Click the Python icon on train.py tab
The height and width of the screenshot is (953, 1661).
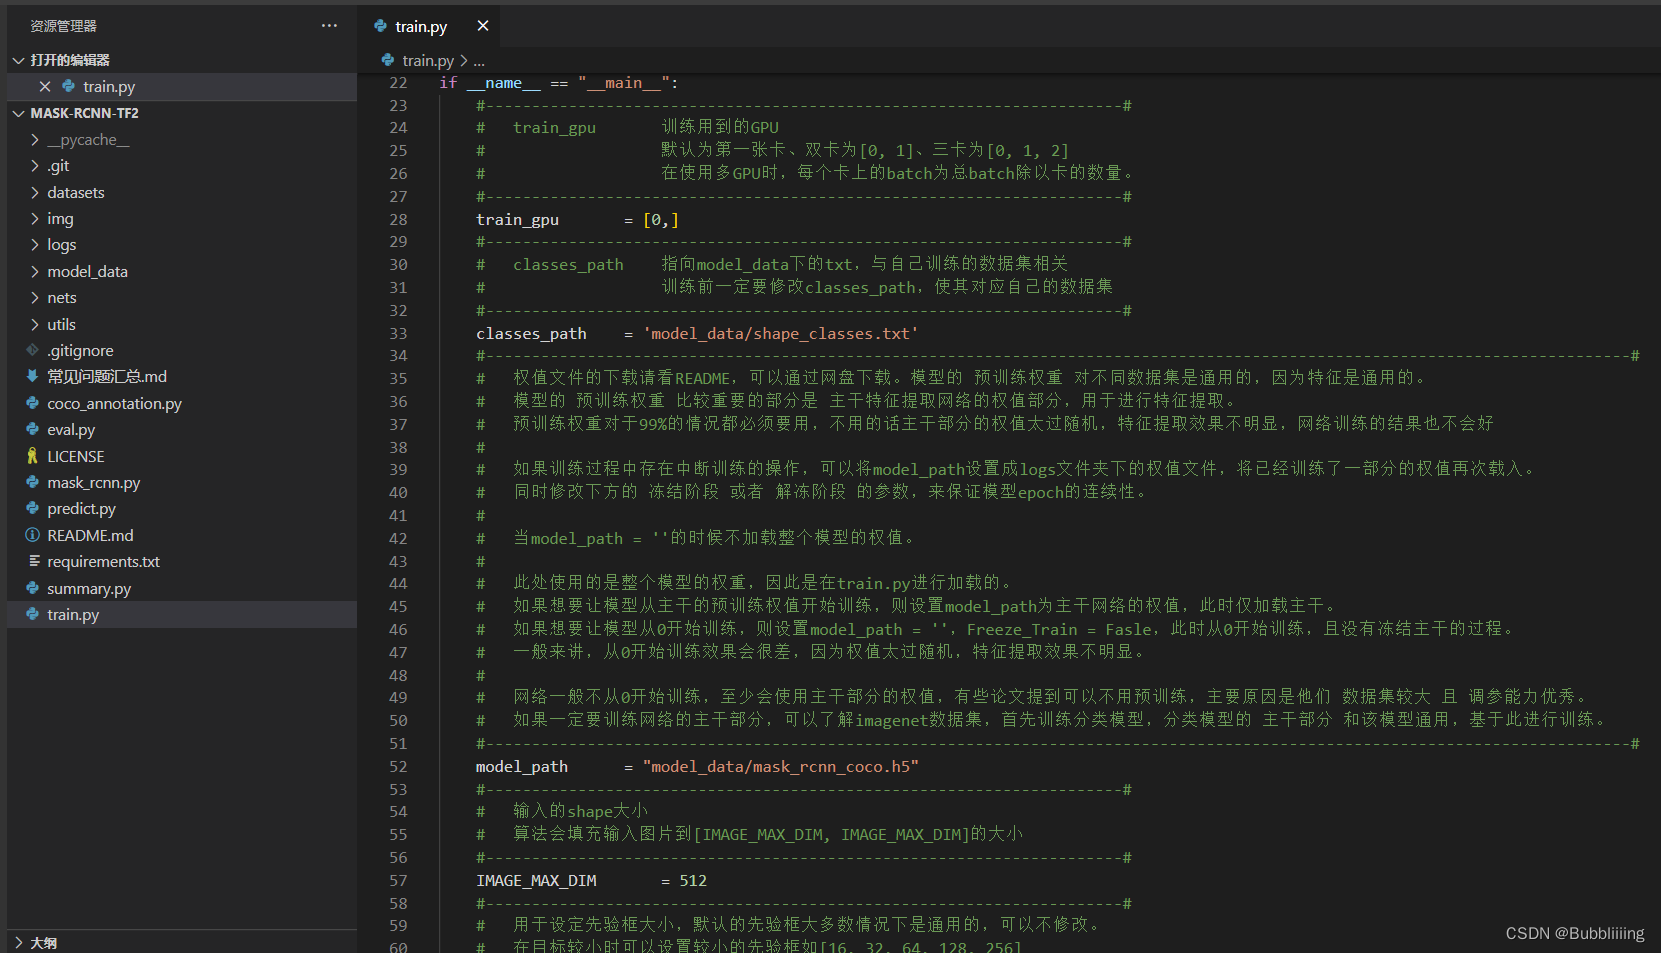[x=380, y=26]
